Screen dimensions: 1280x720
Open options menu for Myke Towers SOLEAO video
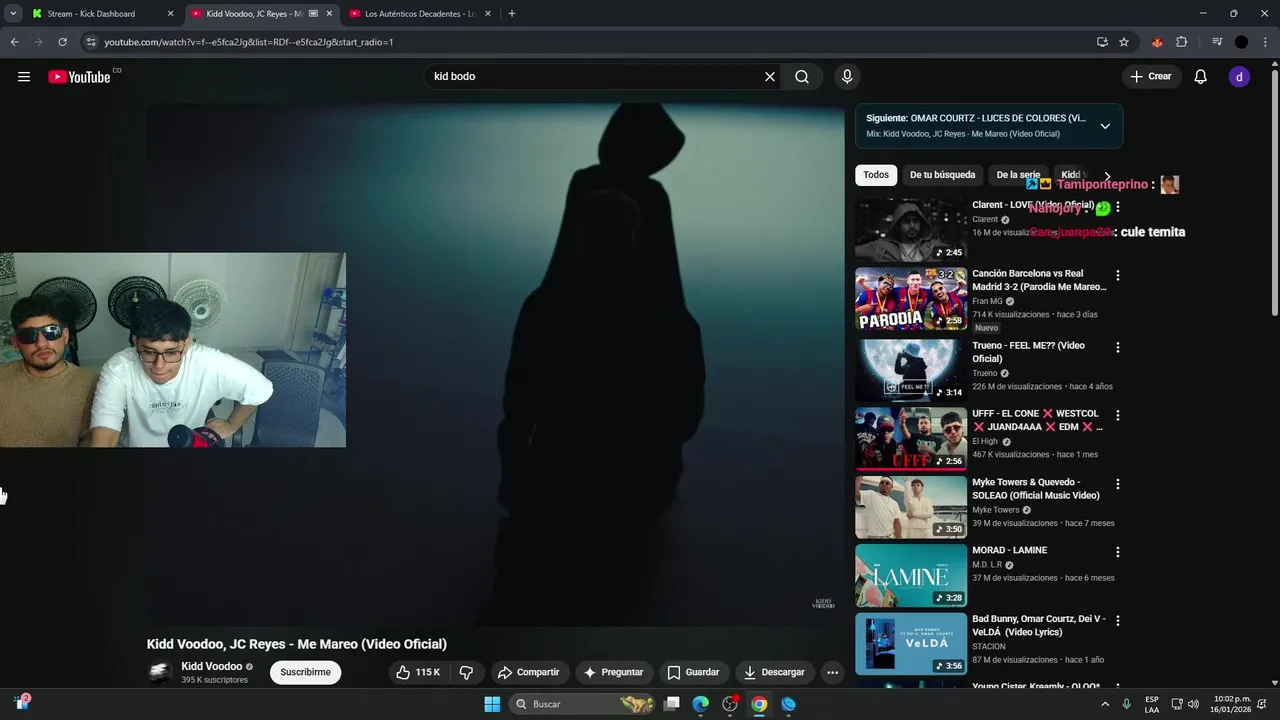[x=1118, y=484]
